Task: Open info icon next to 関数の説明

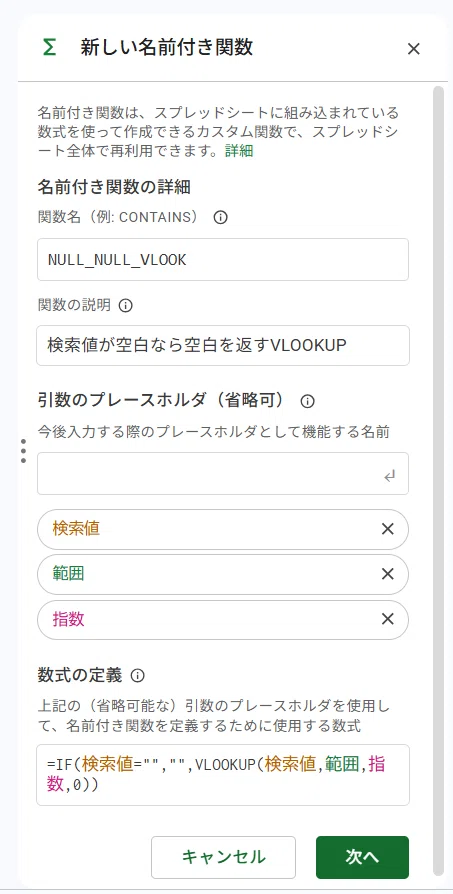Action: pos(125,306)
